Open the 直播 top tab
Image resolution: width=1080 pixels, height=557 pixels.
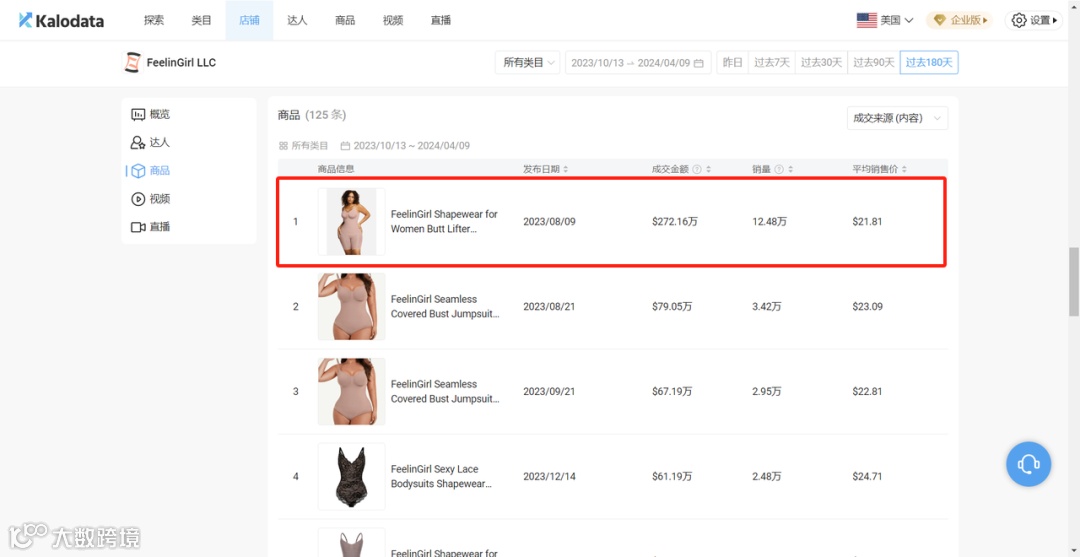440,21
